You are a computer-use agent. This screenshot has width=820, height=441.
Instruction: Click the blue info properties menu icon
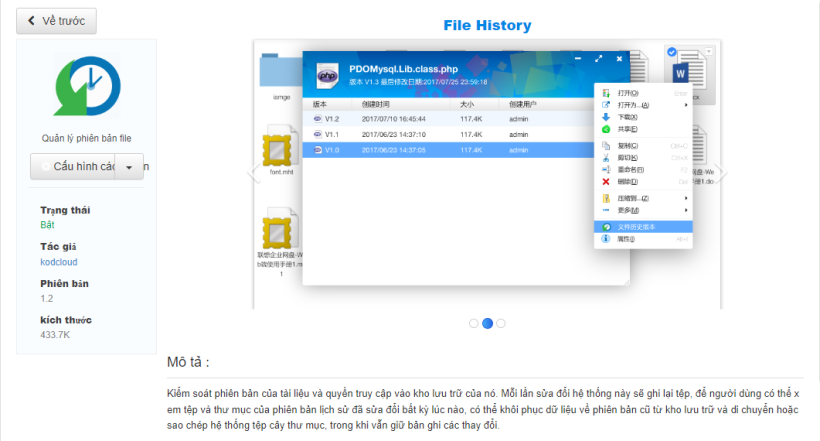pyautogui.click(x=606, y=239)
